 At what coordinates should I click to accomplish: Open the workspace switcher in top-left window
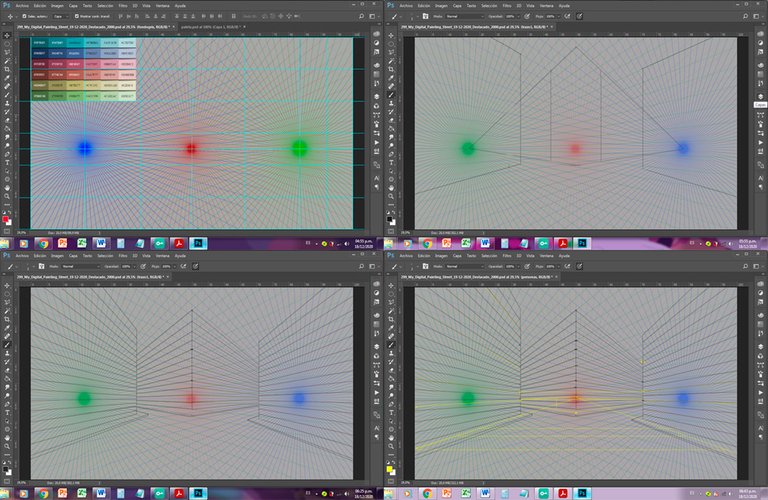tap(373, 16)
